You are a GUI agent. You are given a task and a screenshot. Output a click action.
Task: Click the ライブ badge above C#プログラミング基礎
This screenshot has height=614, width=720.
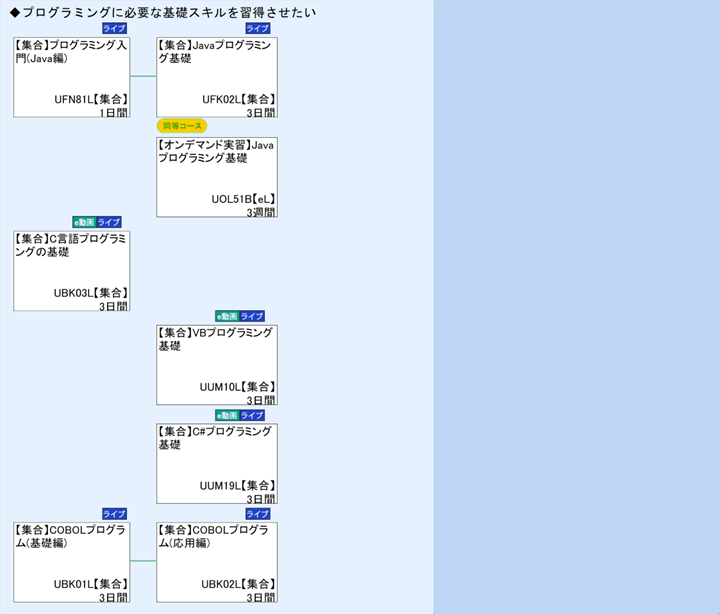point(252,415)
